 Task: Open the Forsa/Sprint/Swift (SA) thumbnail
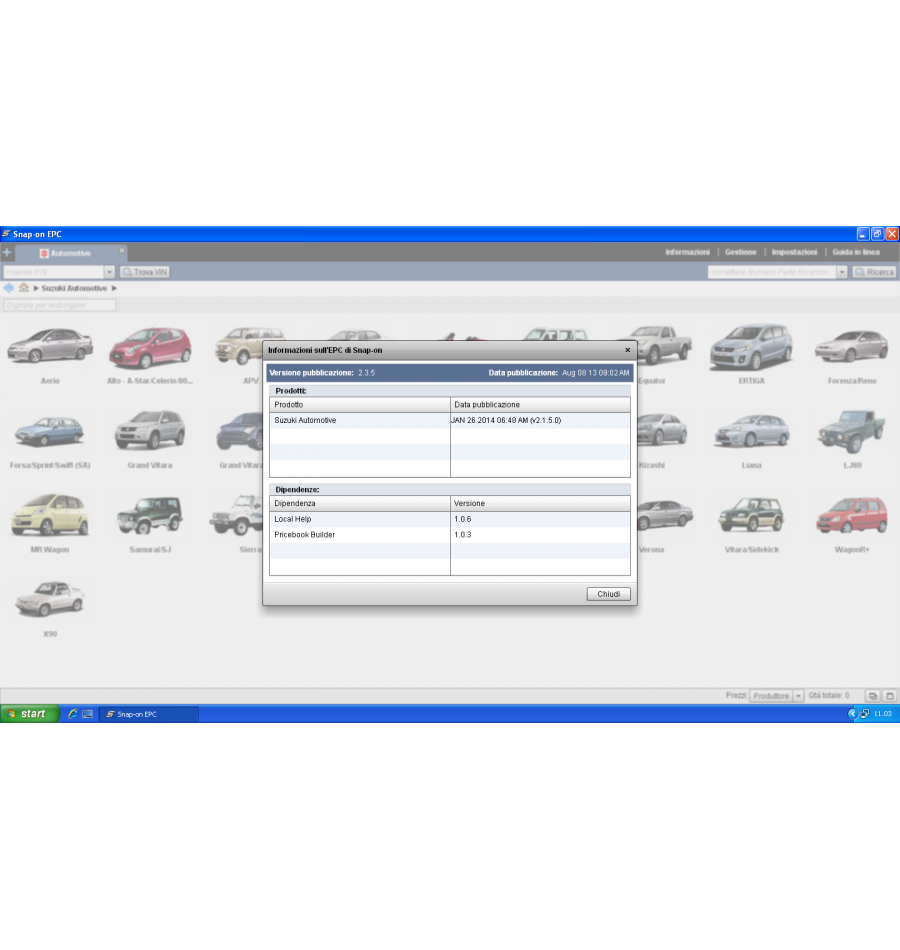pyautogui.click(x=50, y=431)
